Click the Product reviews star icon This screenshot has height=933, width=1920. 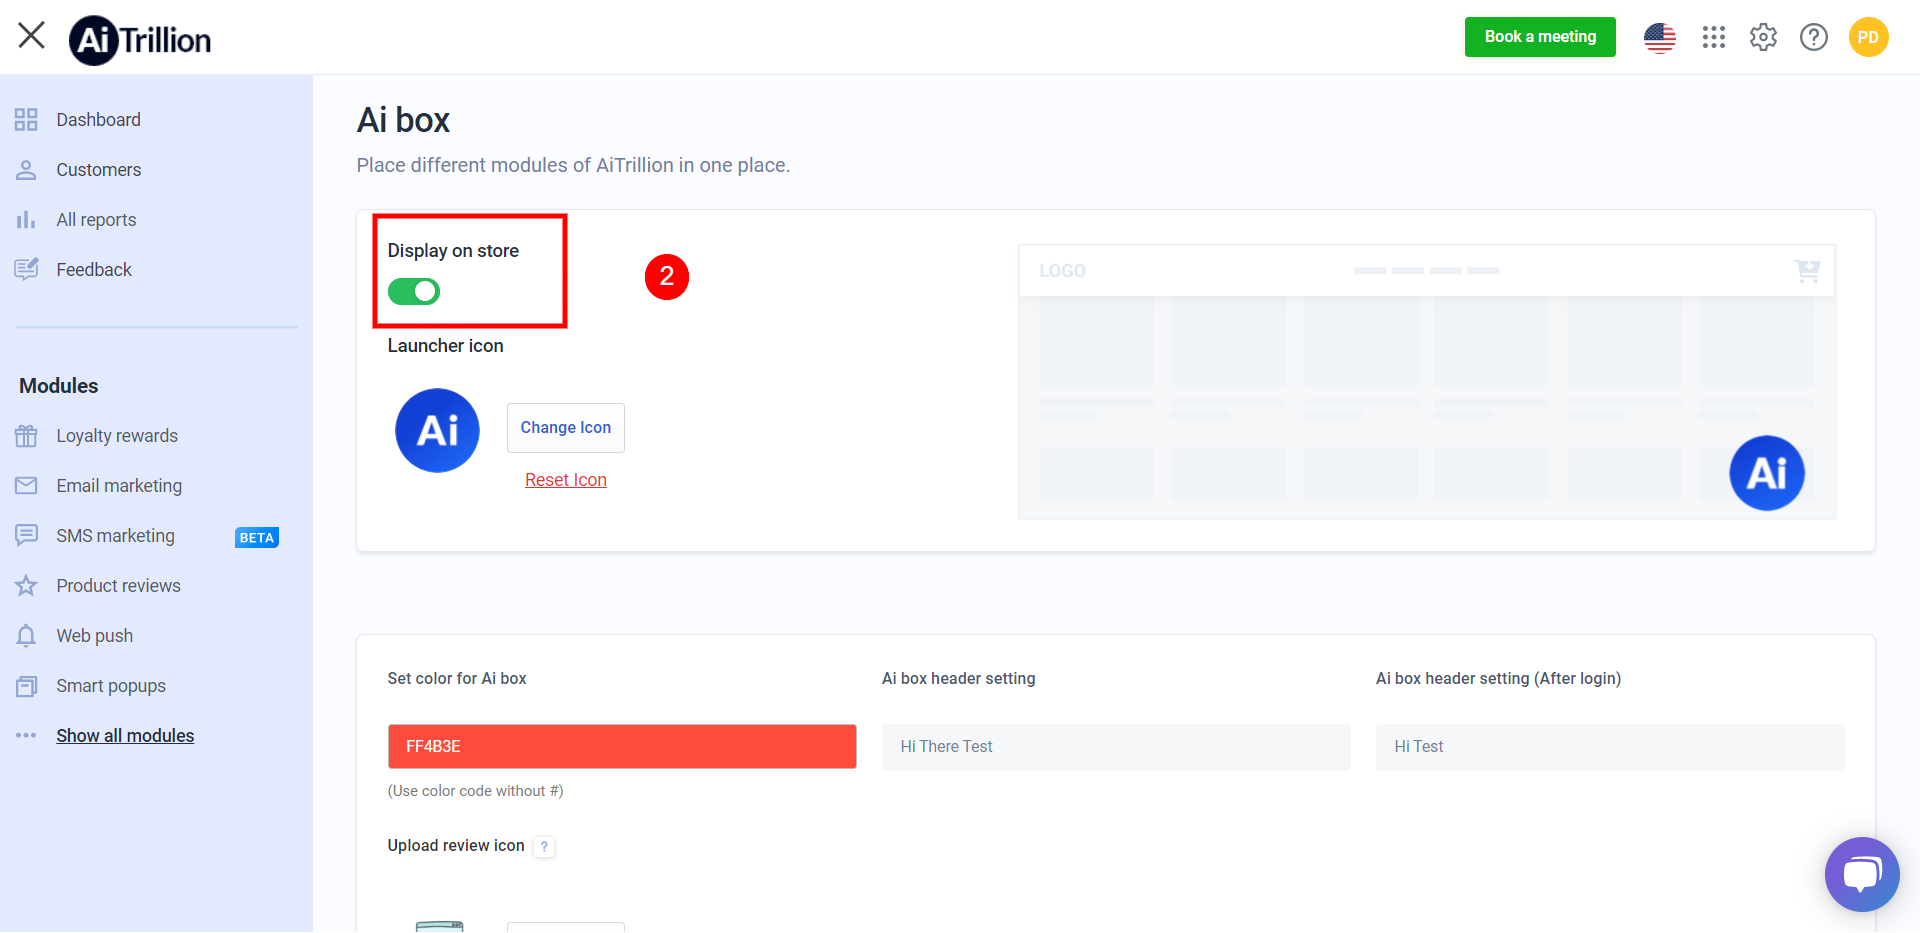tap(26, 586)
